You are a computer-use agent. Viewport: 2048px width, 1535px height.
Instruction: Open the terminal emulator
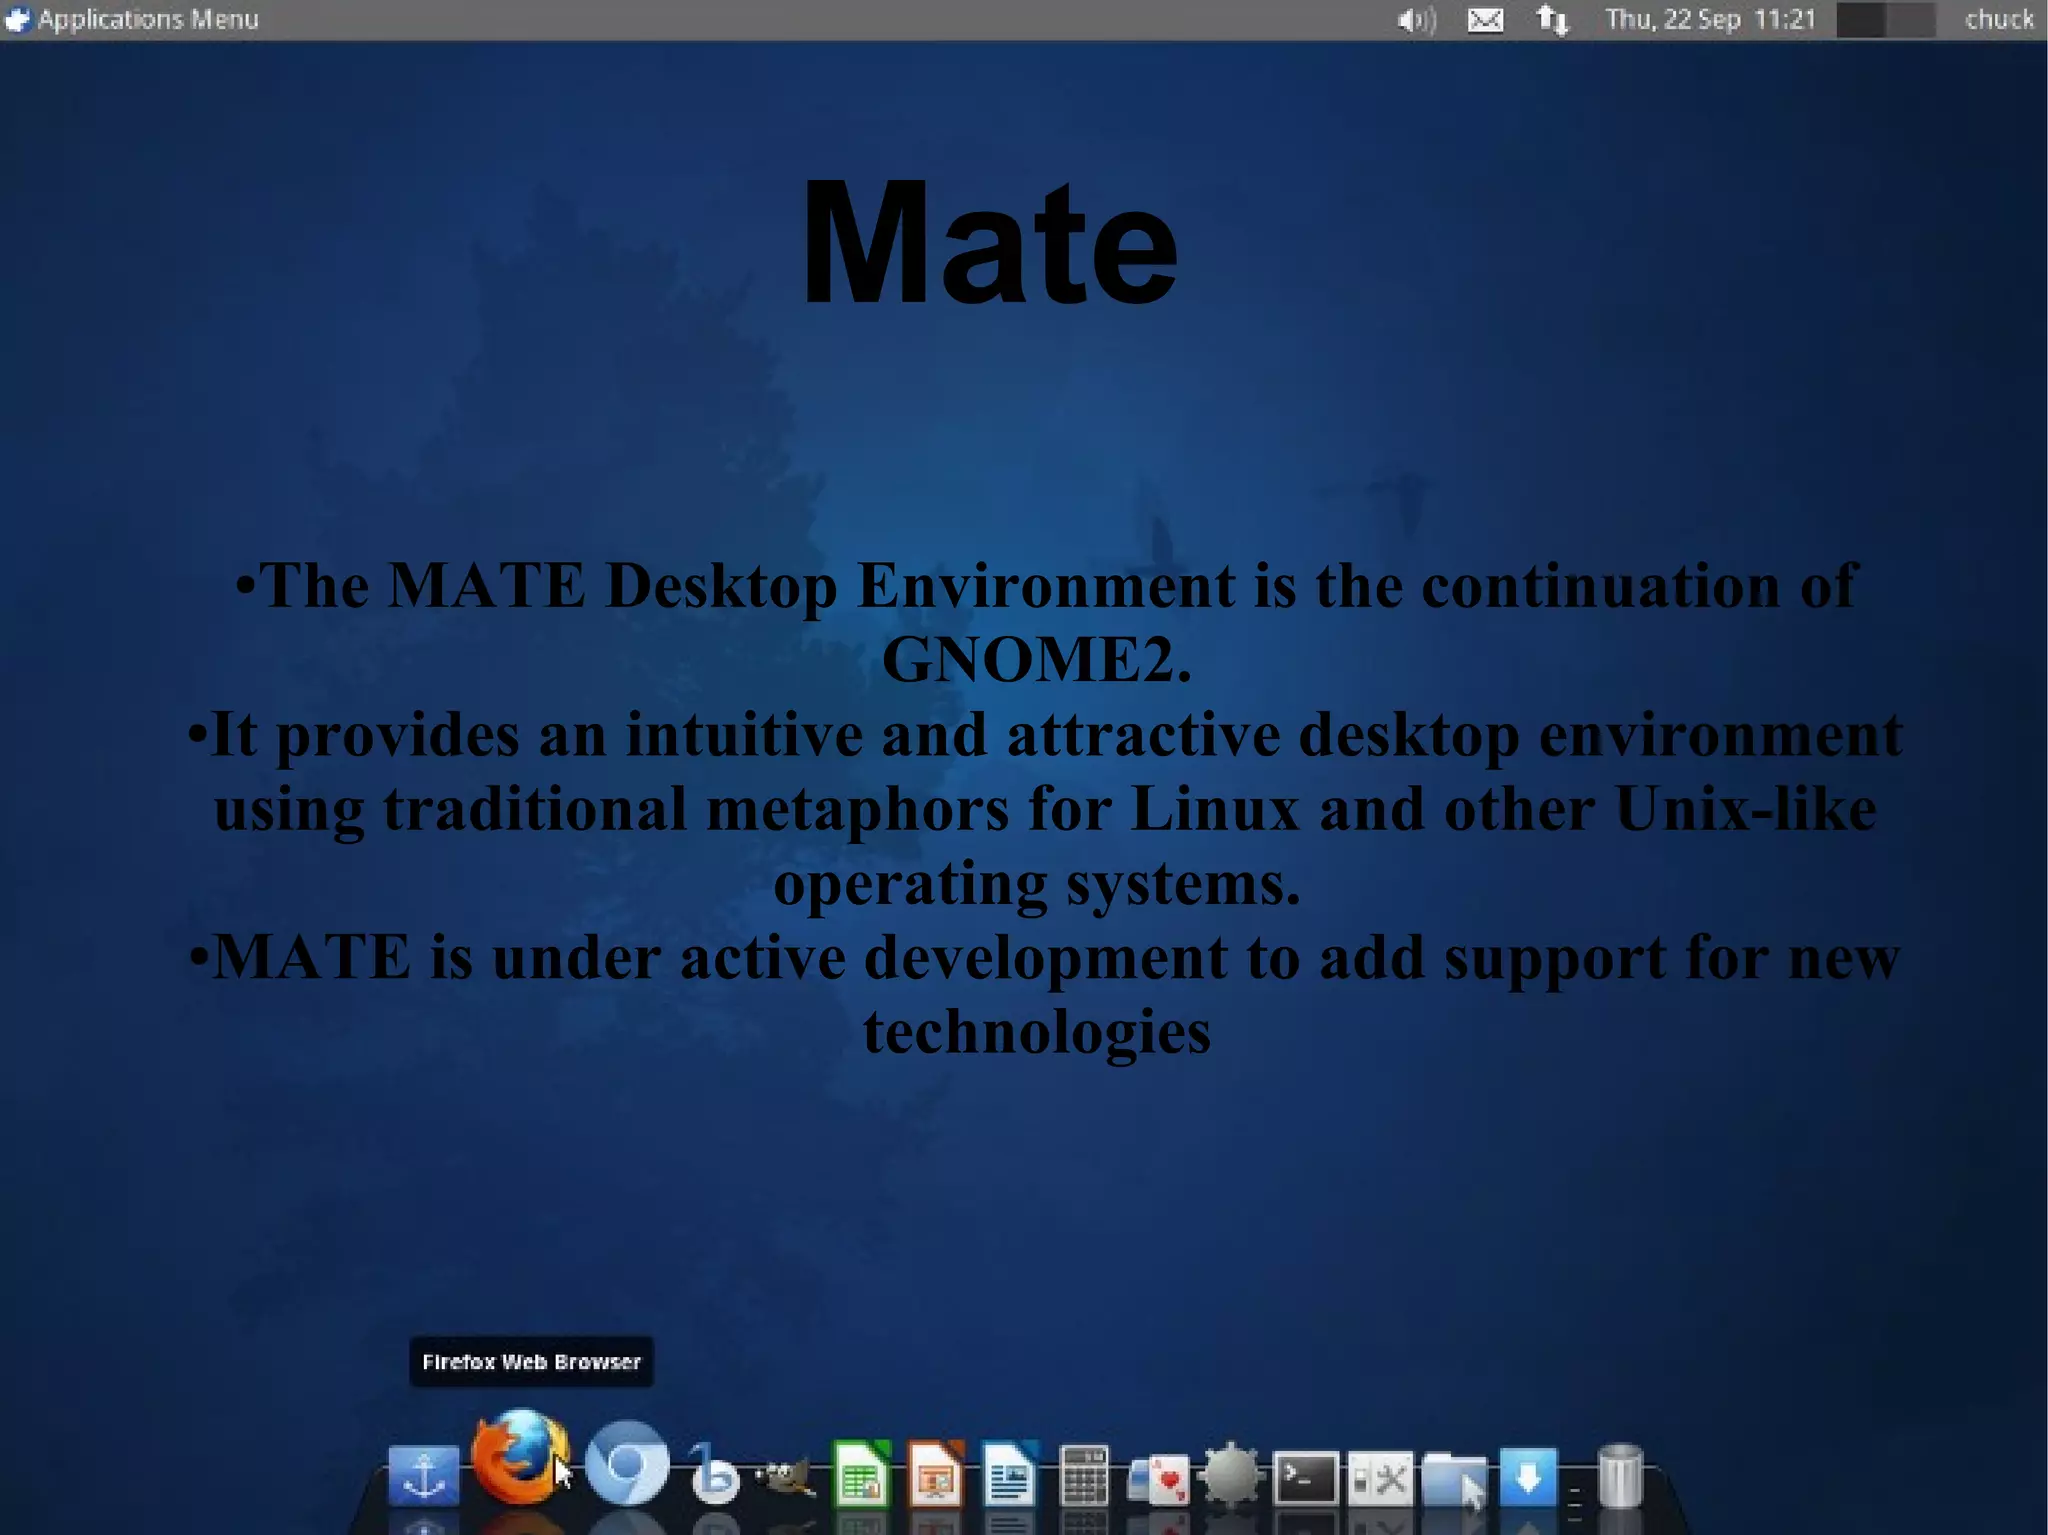pos(1305,1476)
